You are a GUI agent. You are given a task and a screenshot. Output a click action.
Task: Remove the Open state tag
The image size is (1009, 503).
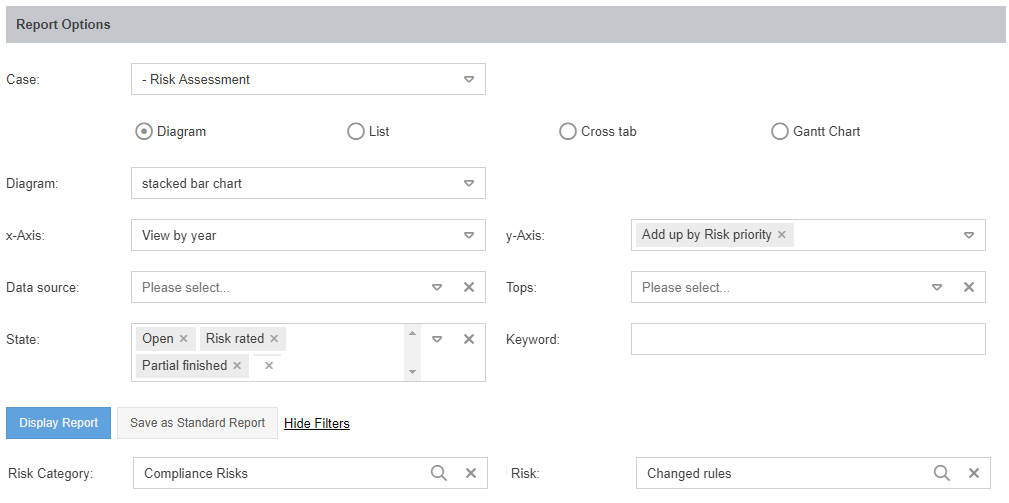click(183, 339)
